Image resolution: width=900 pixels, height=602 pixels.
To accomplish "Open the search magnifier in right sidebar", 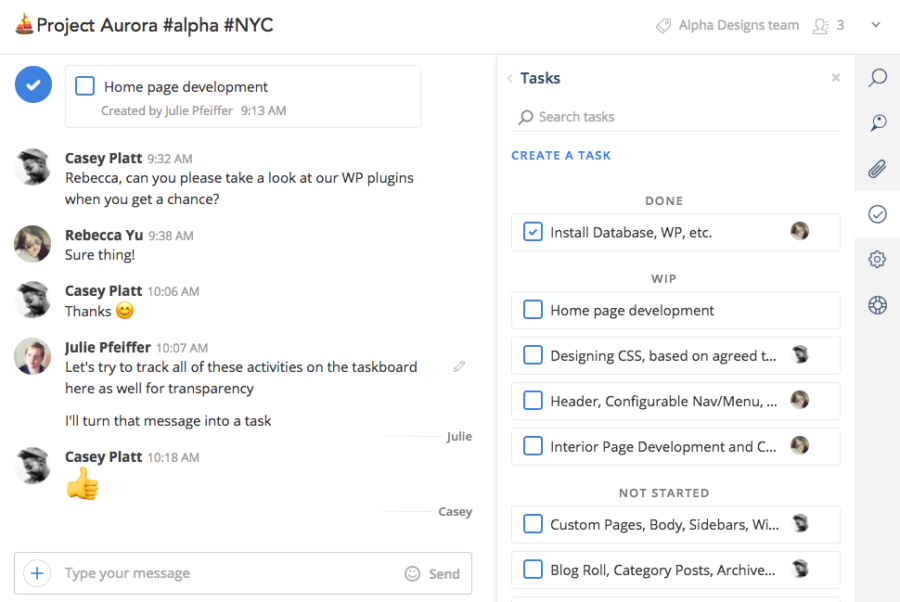I will tap(877, 77).
